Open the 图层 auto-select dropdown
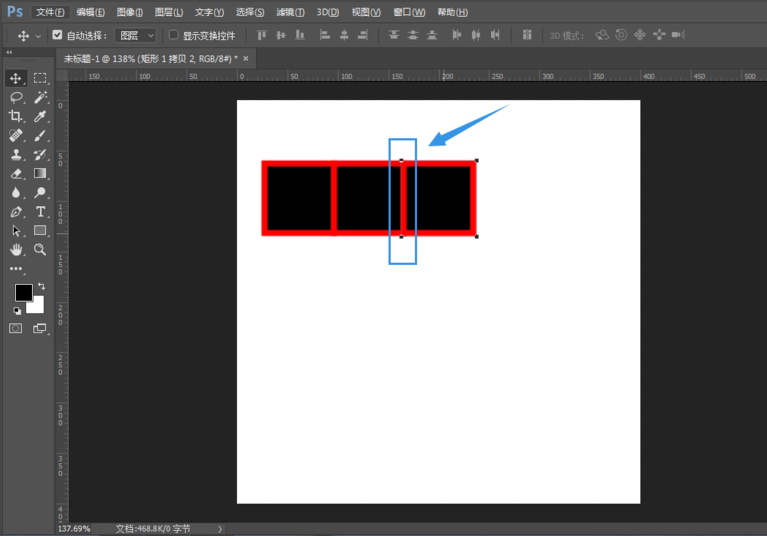 coord(136,35)
